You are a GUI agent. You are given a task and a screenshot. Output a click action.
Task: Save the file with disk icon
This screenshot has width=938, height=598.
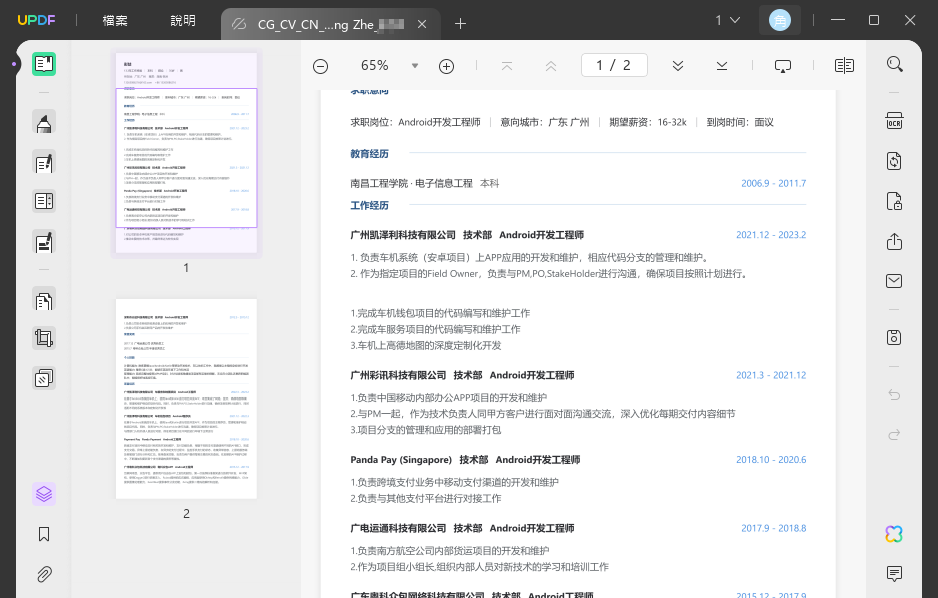tap(894, 337)
